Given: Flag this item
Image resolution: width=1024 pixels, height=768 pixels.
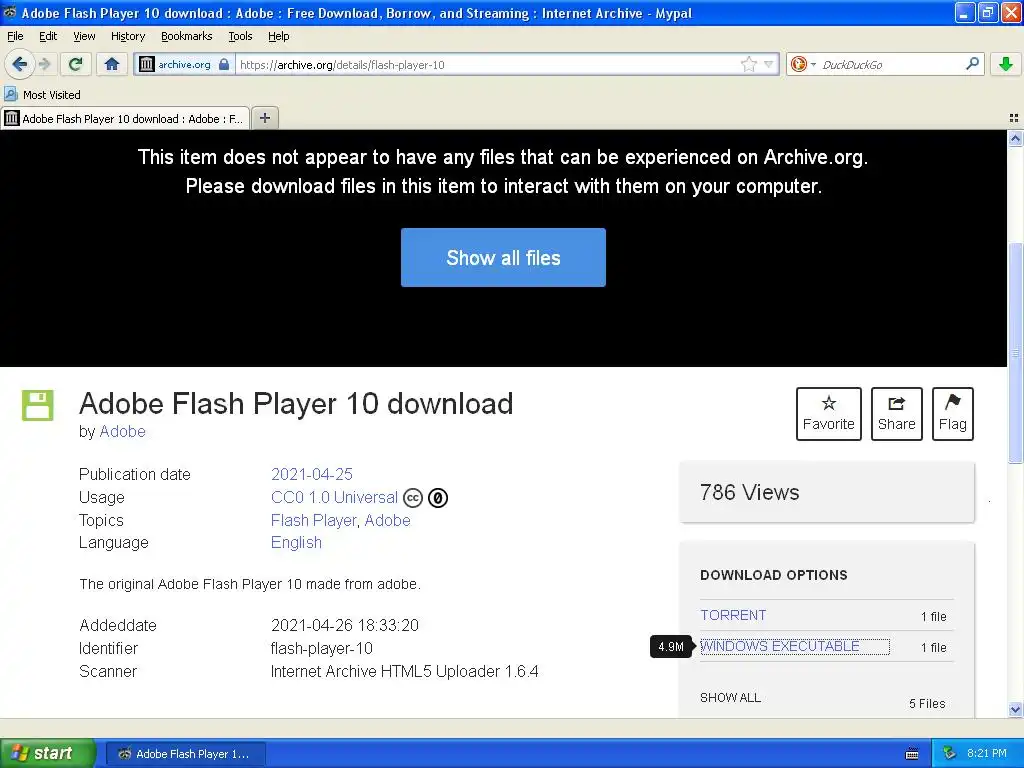Looking at the screenshot, I should (x=953, y=414).
